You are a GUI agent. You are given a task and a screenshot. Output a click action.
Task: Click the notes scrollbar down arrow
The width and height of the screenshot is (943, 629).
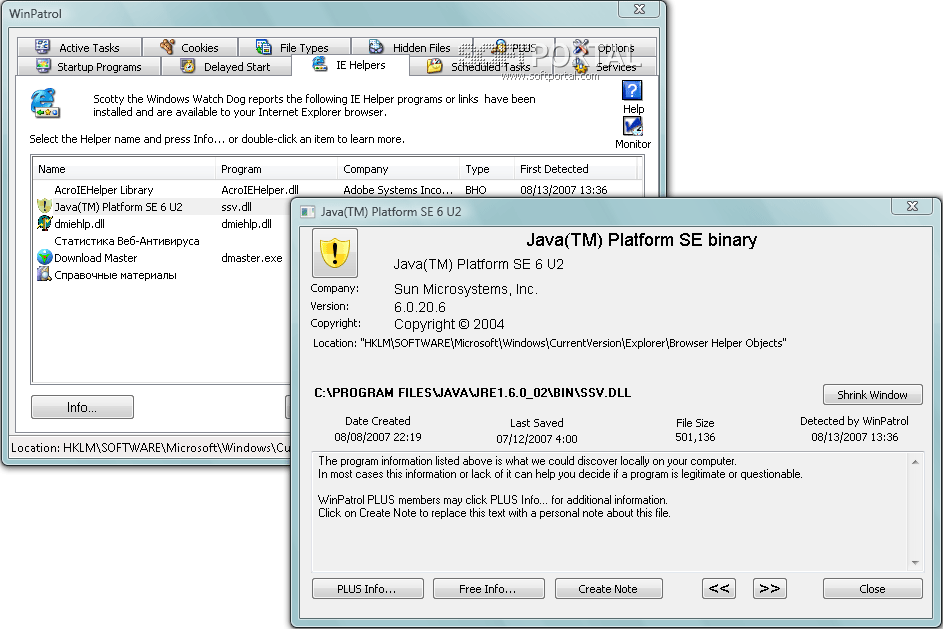coord(915,562)
